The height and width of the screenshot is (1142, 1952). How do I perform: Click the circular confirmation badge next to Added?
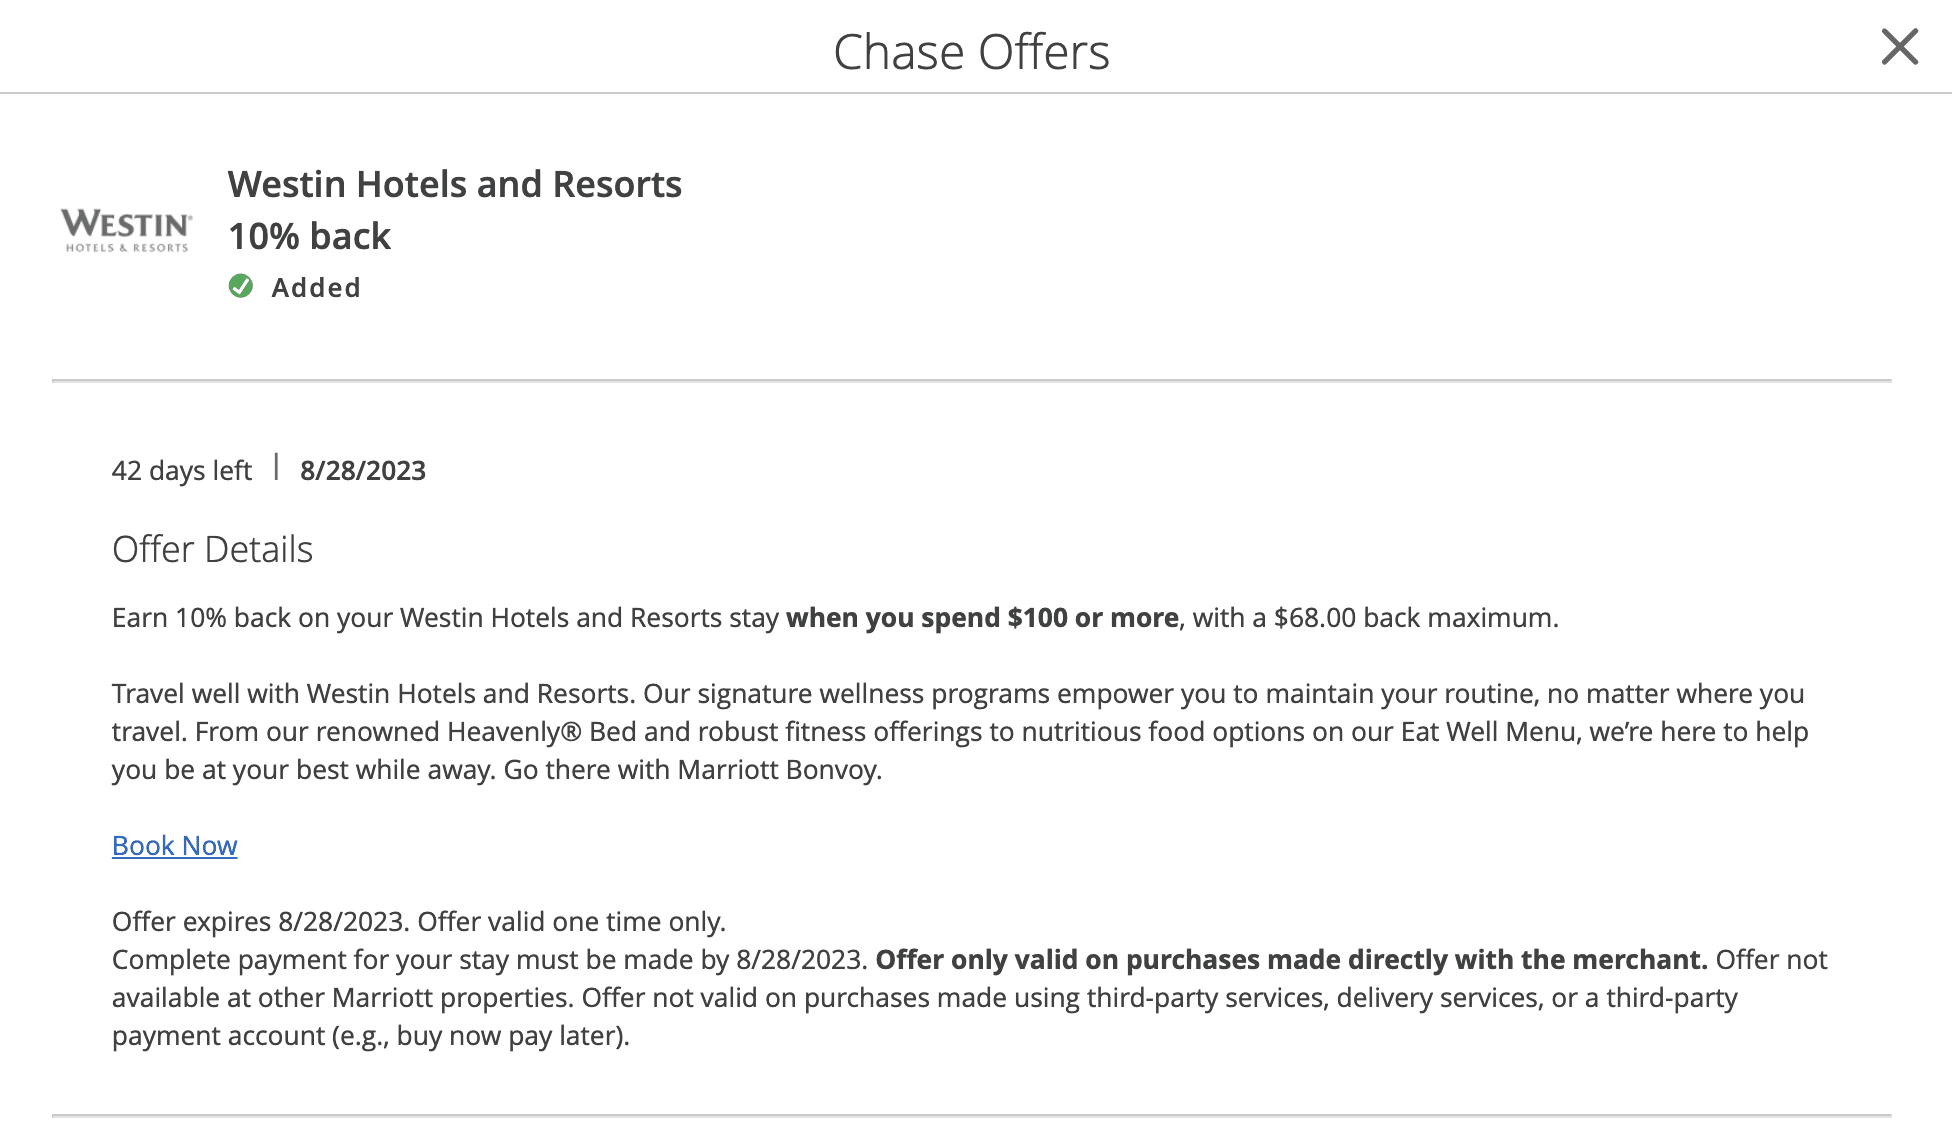tap(242, 287)
